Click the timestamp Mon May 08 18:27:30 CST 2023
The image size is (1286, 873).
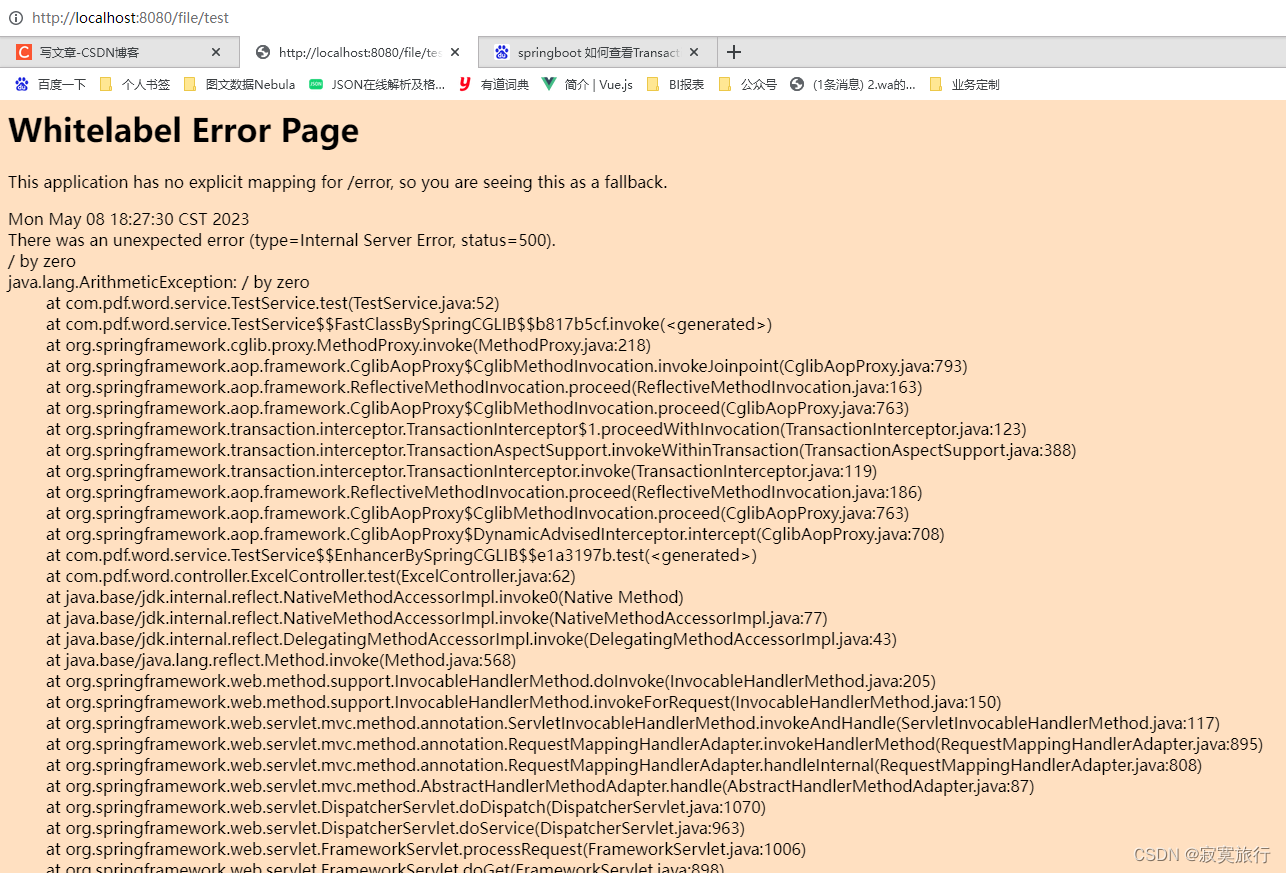pyautogui.click(x=129, y=219)
